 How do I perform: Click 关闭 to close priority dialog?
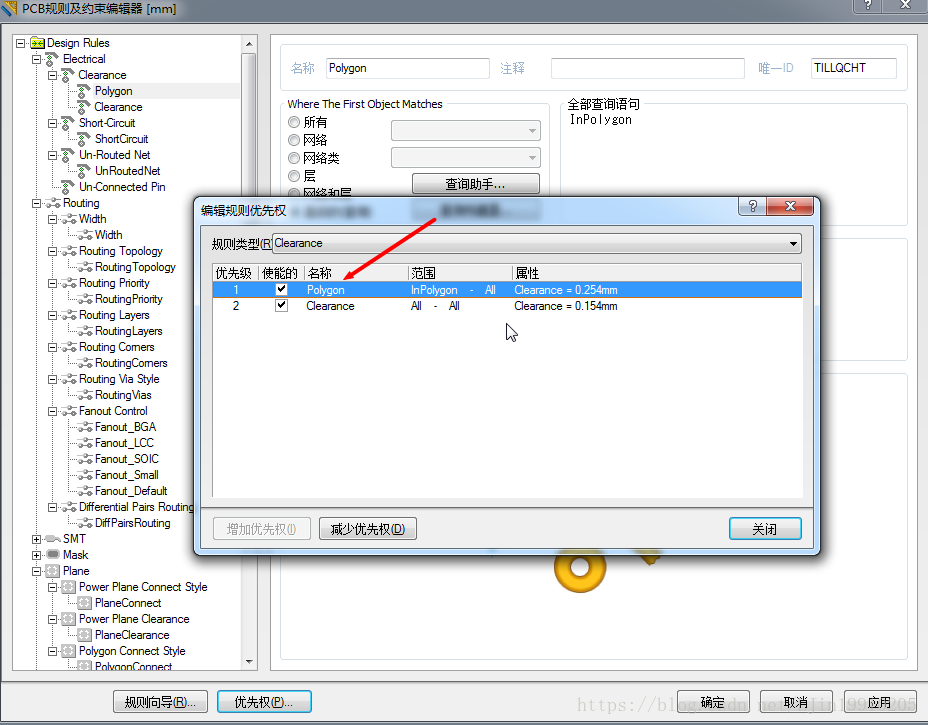click(x=765, y=529)
